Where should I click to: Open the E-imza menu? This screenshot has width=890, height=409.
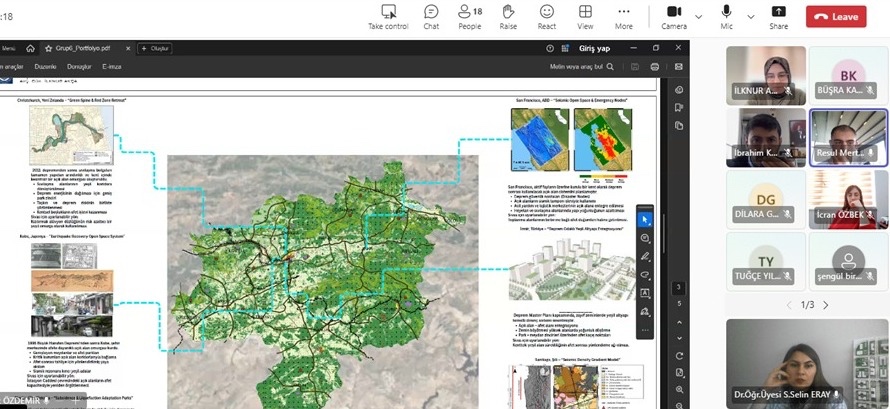click(x=112, y=67)
